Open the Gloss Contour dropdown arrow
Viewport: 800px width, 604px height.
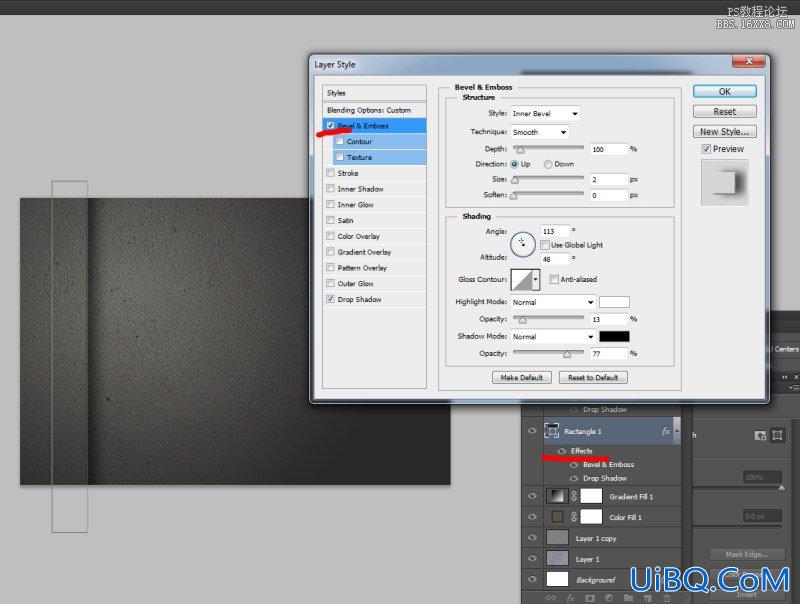(536, 280)
